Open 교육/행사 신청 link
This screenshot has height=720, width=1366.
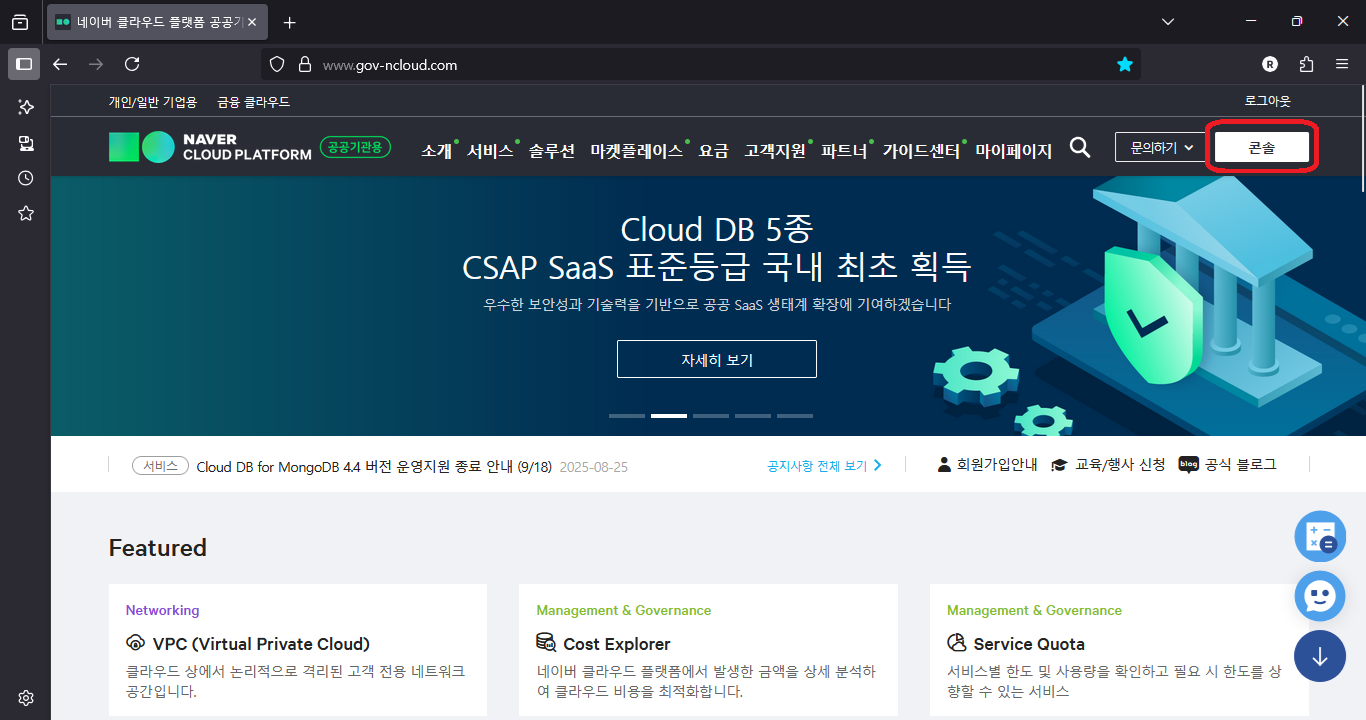click(1109, 465)
